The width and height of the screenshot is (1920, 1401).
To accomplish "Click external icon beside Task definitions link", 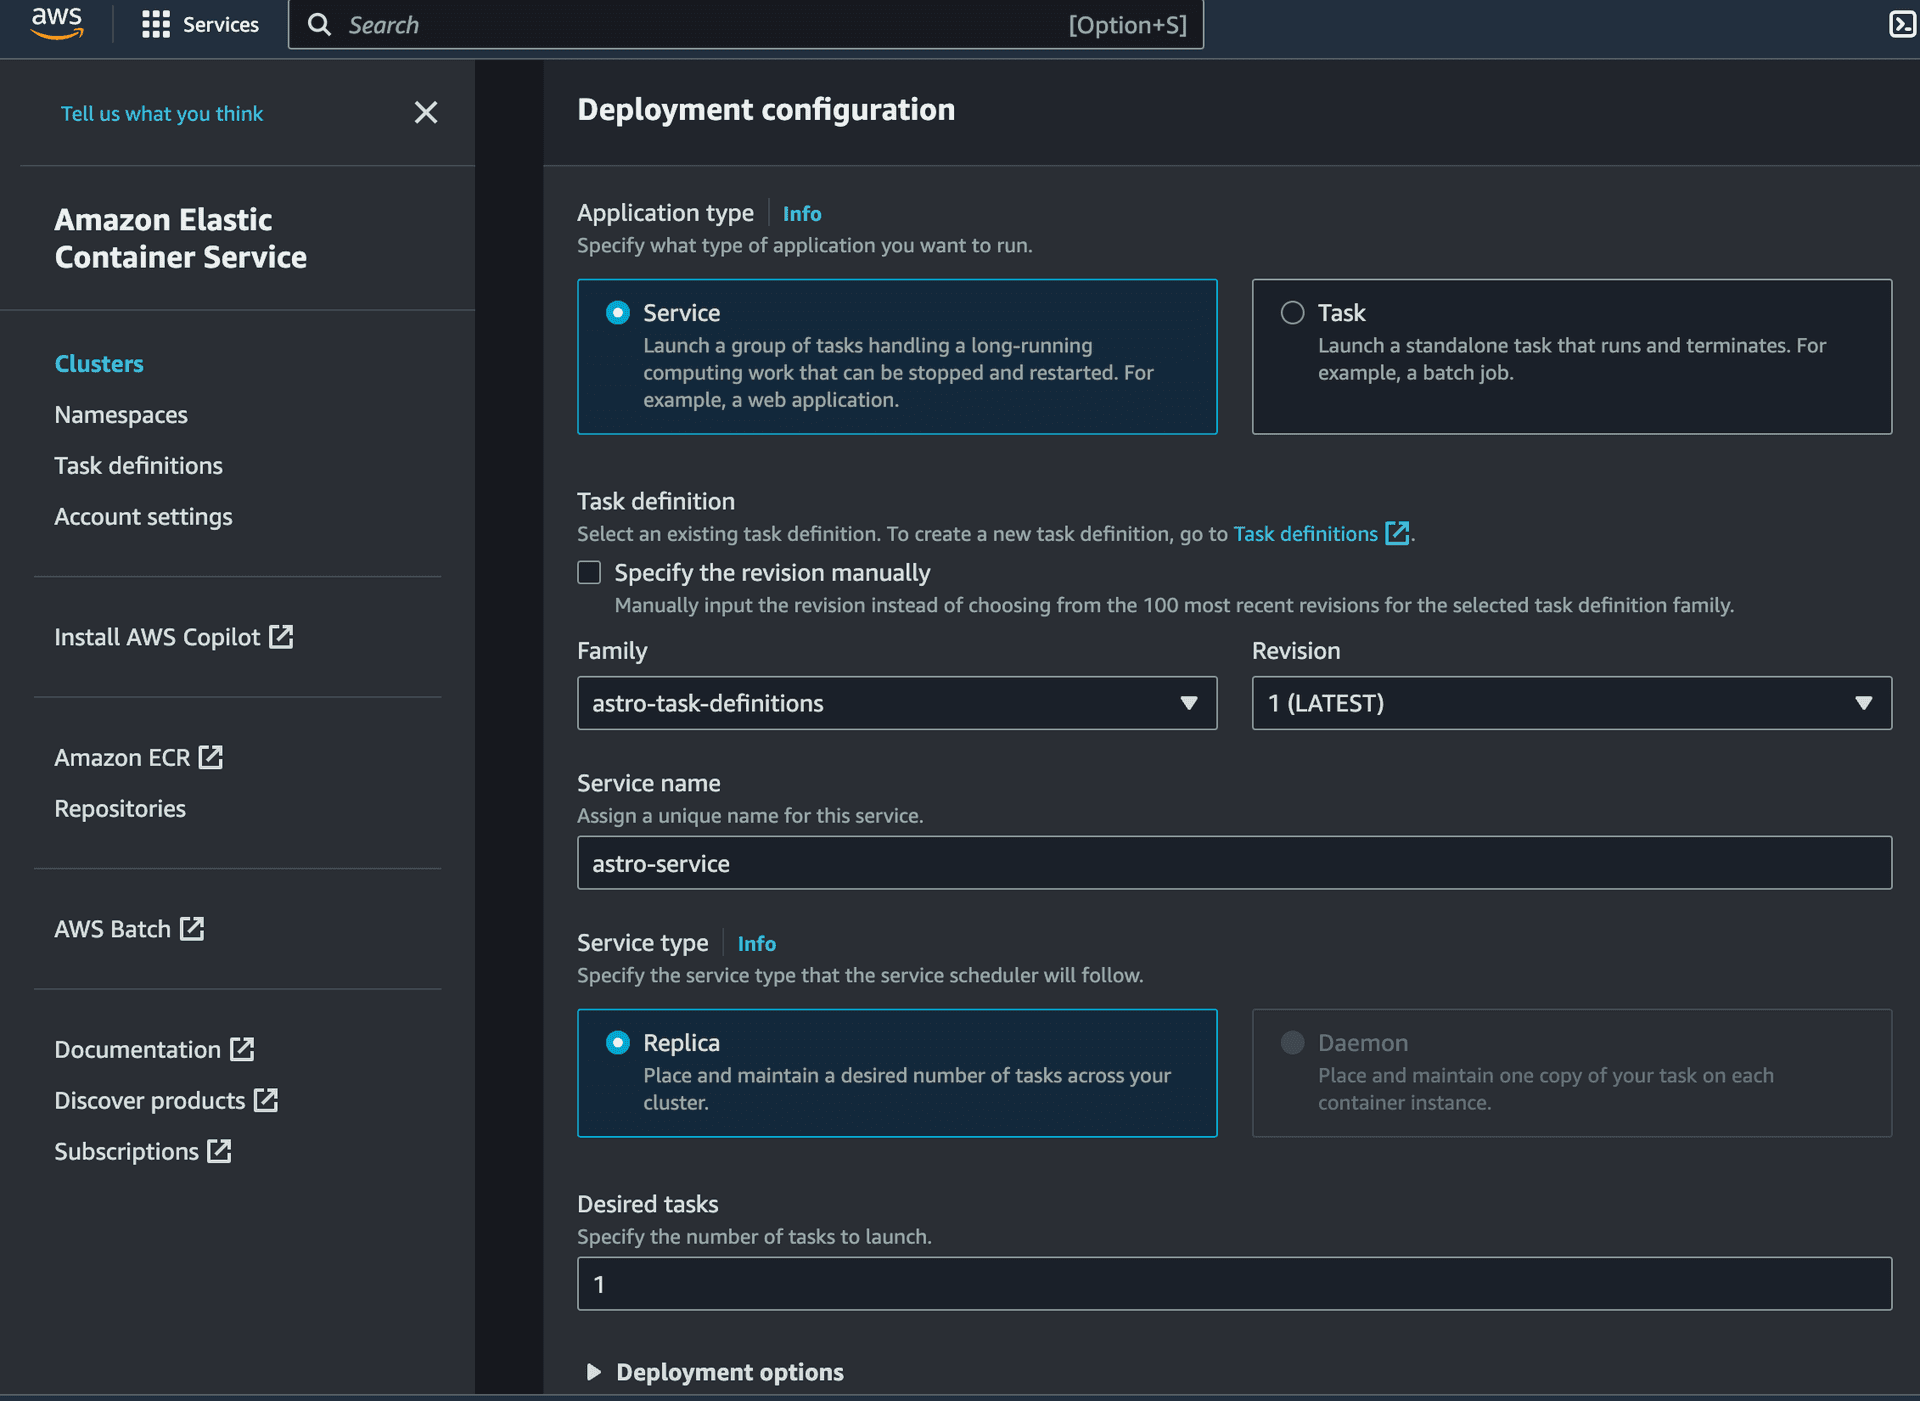I will point(1397,533).
